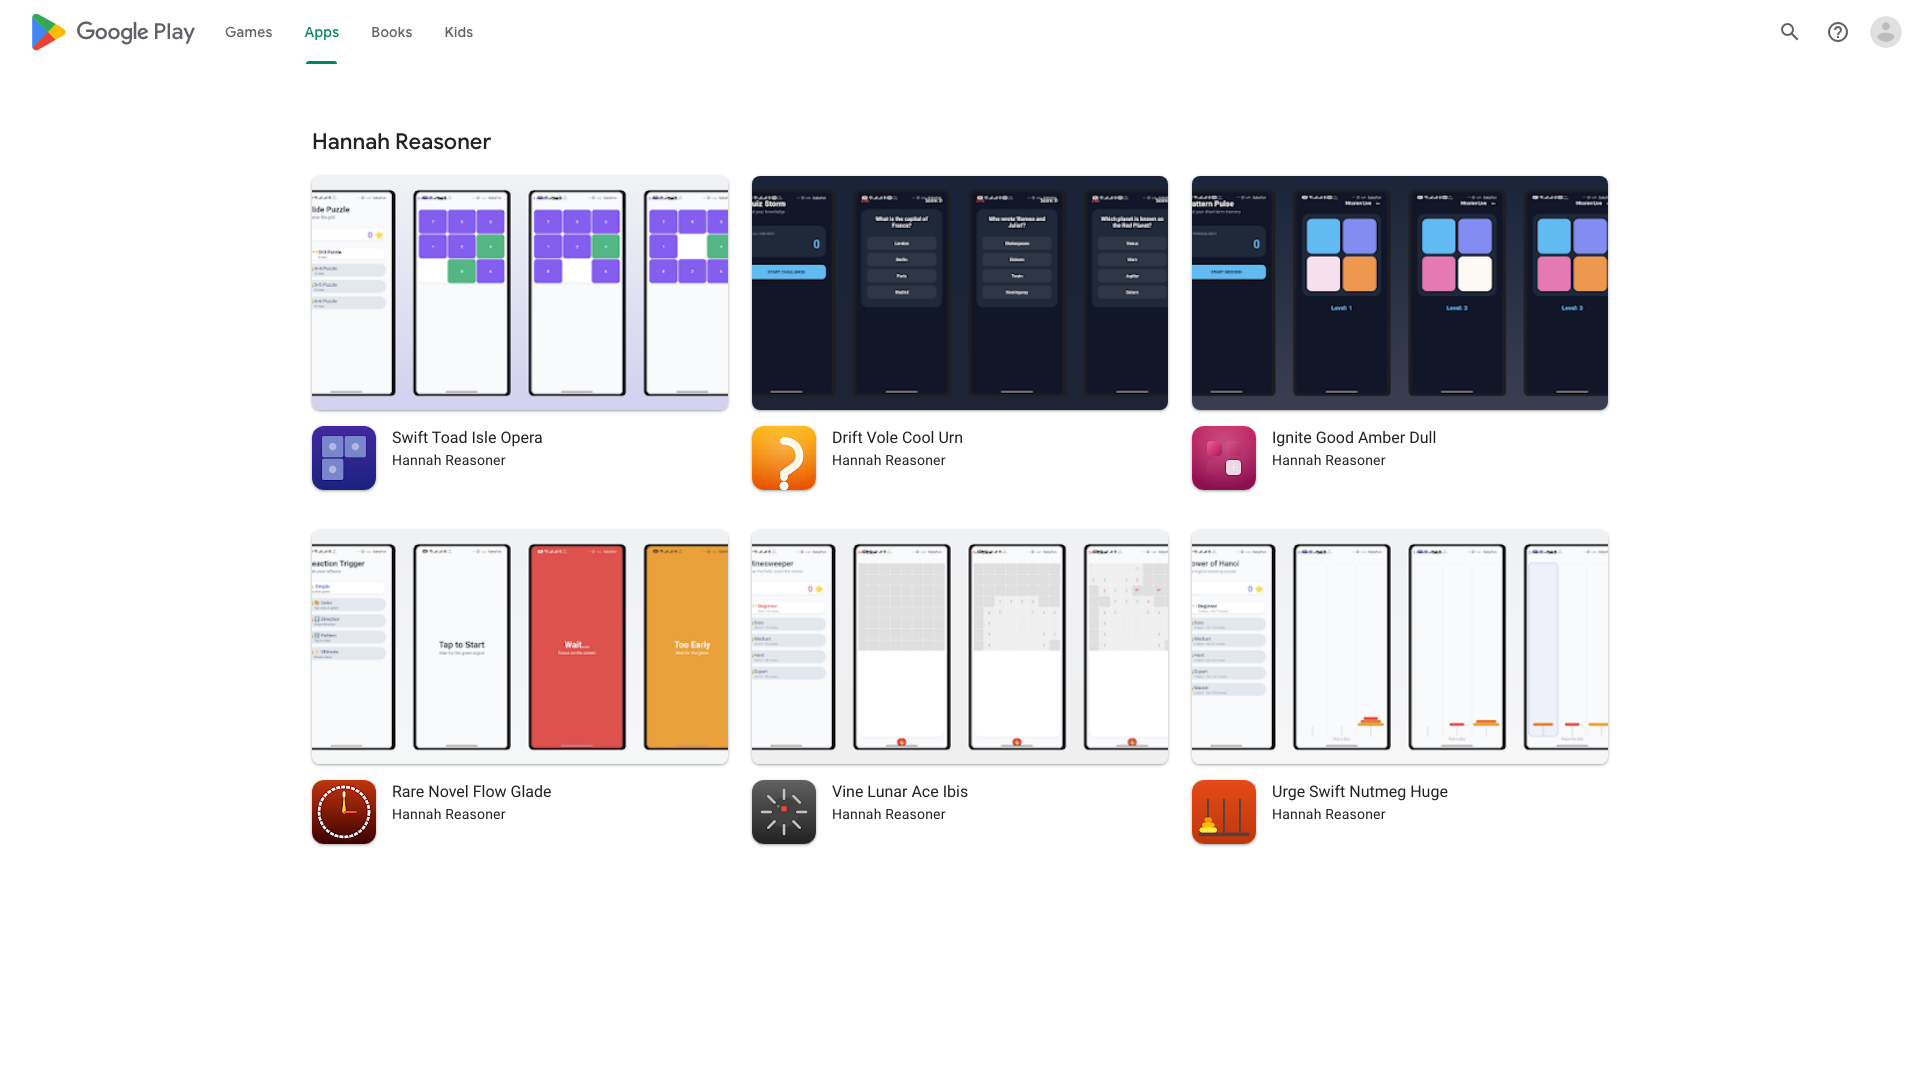This screenshot has width=1920, height=1080.
Task: Click the Google Play logo
Action: [113, 32]
